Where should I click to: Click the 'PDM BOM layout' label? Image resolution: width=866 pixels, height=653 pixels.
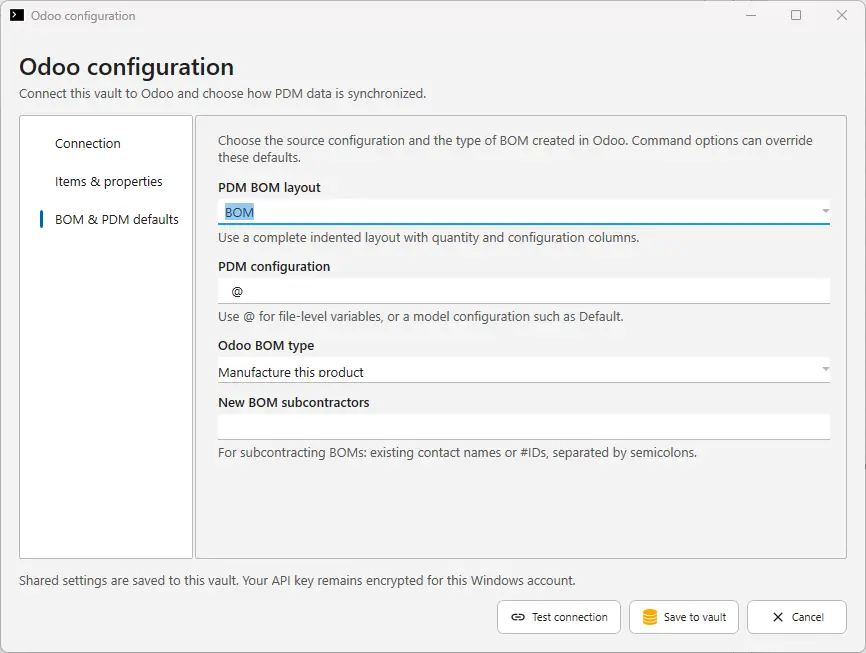[x=269, y=188]
